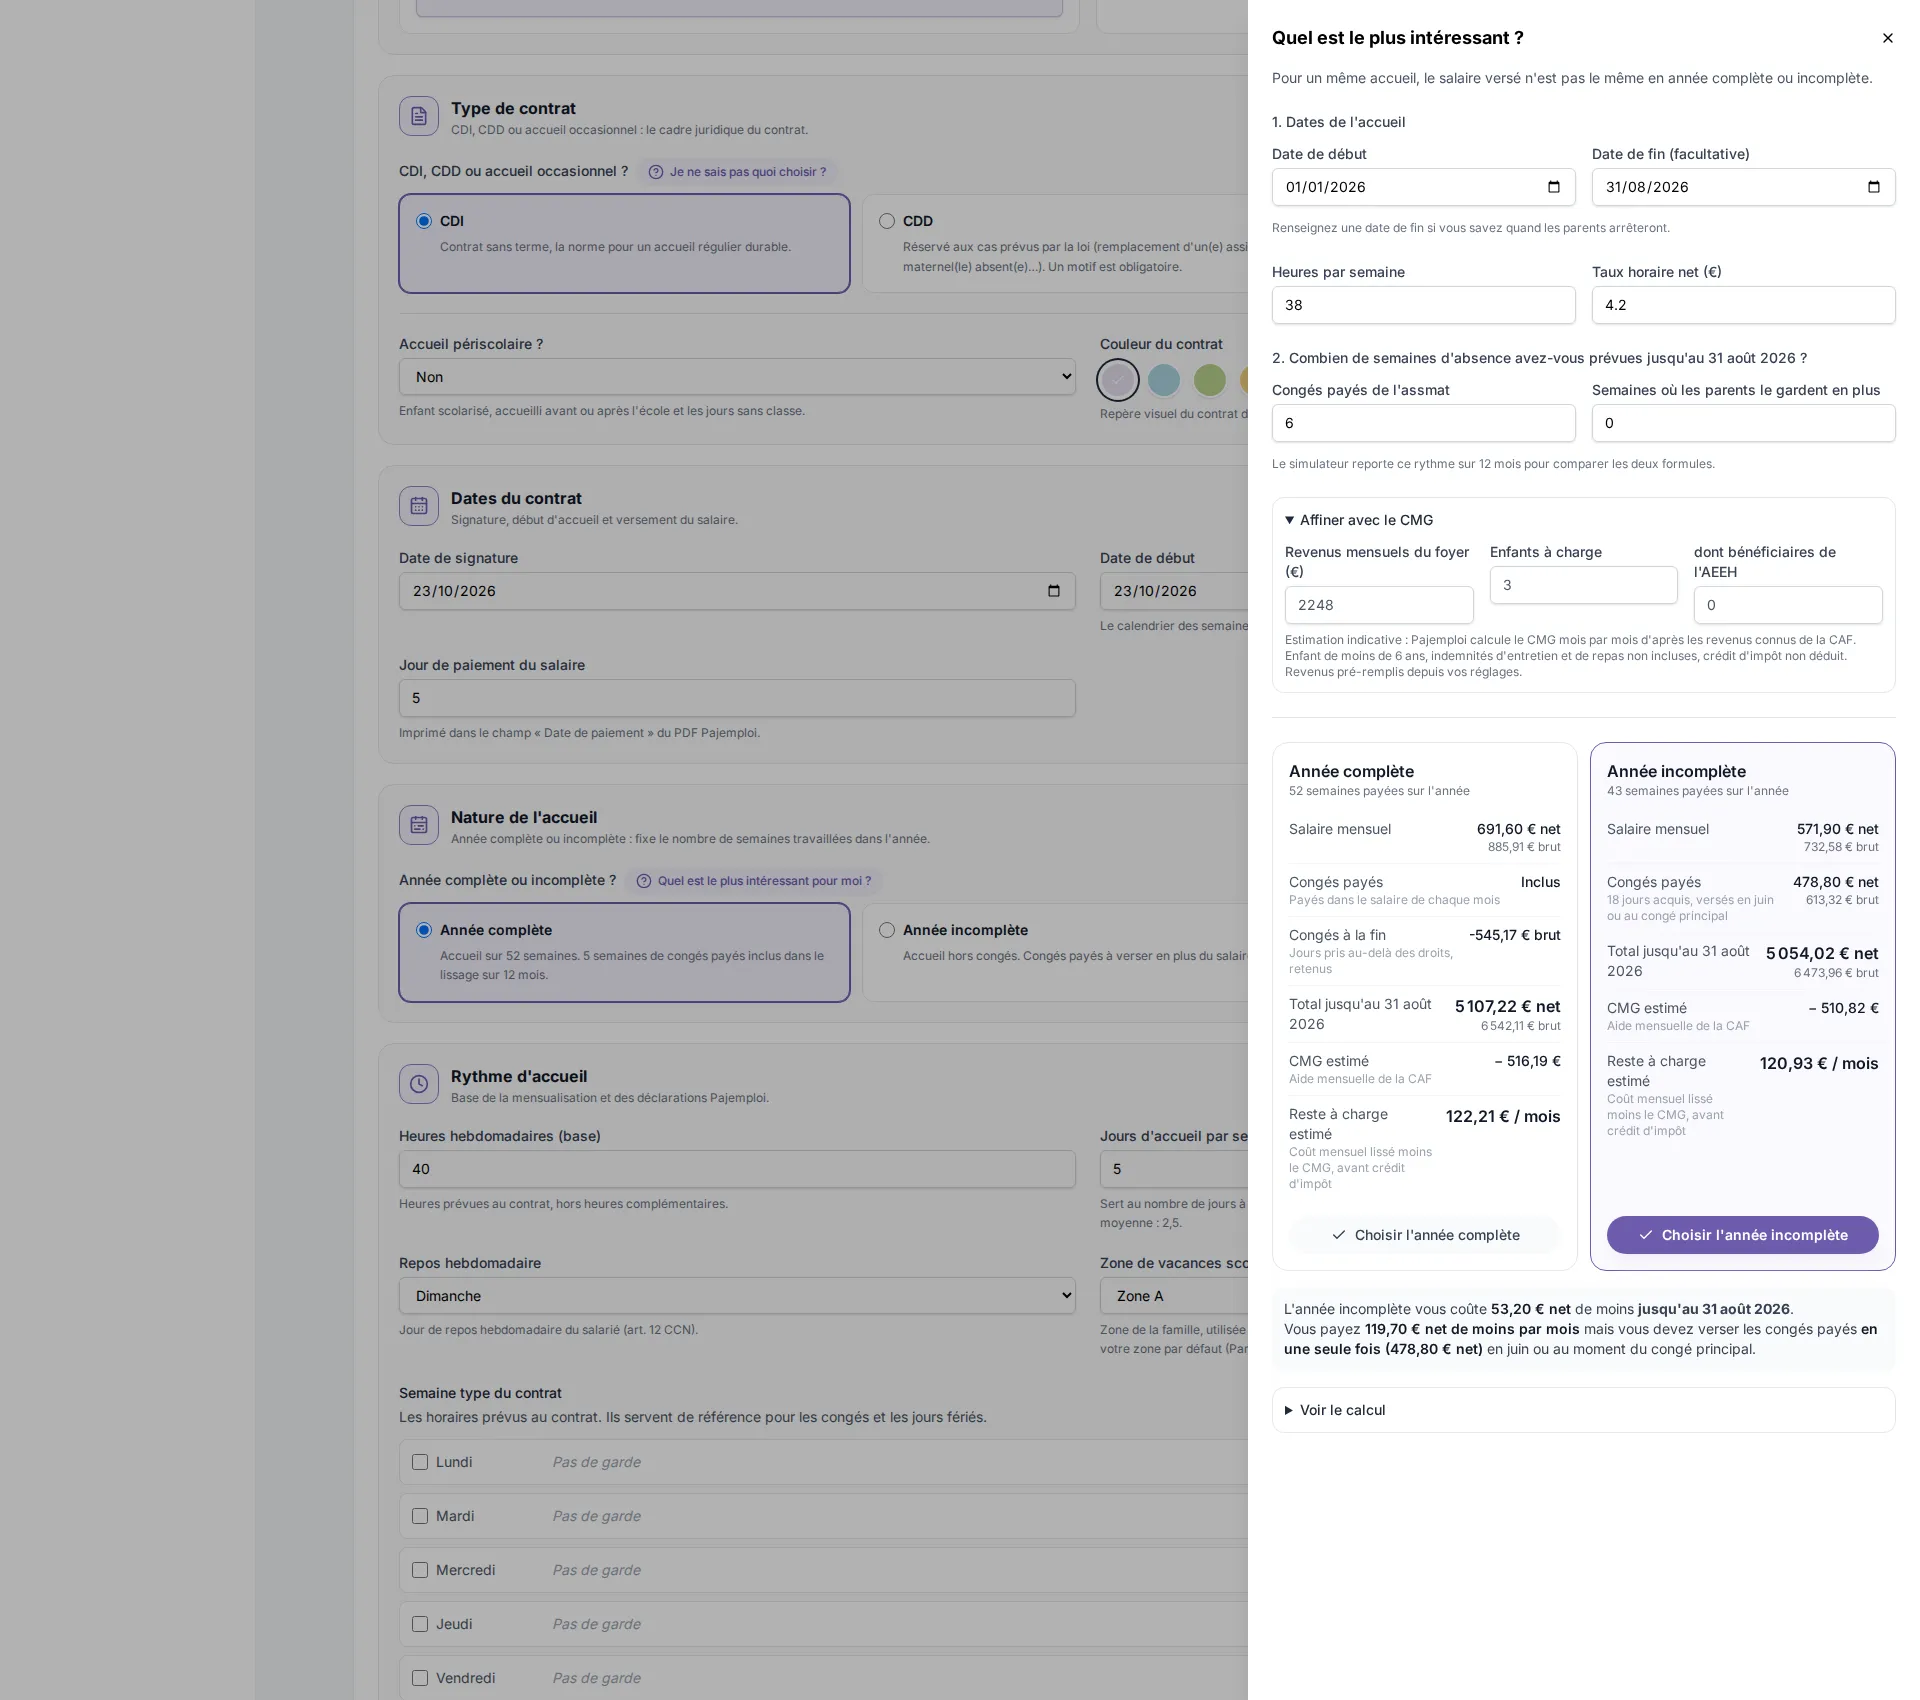Open calendar picker for Date de signature

pos(1053,591)
